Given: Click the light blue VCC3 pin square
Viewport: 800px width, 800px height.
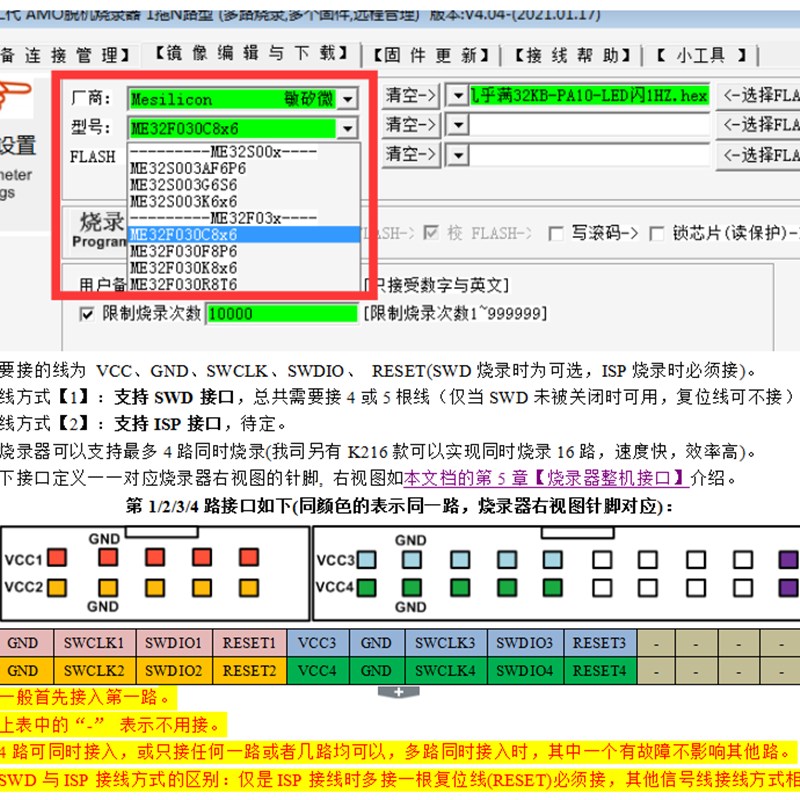Looking at the screenshot, I should tap(366, 560).
